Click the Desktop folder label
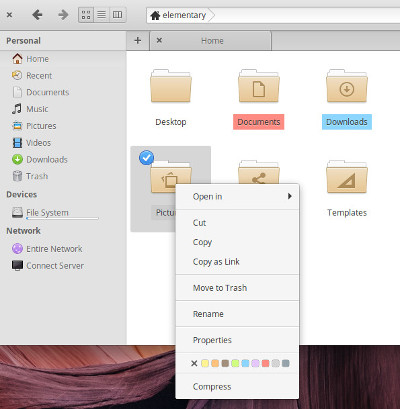Image resolution: width=400 pixels, height=409 pixels. (171, 122)
